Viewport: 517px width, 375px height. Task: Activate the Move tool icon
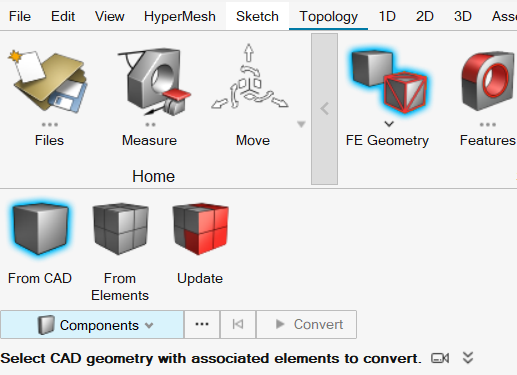pyautogui.click(x=250, y=77)
